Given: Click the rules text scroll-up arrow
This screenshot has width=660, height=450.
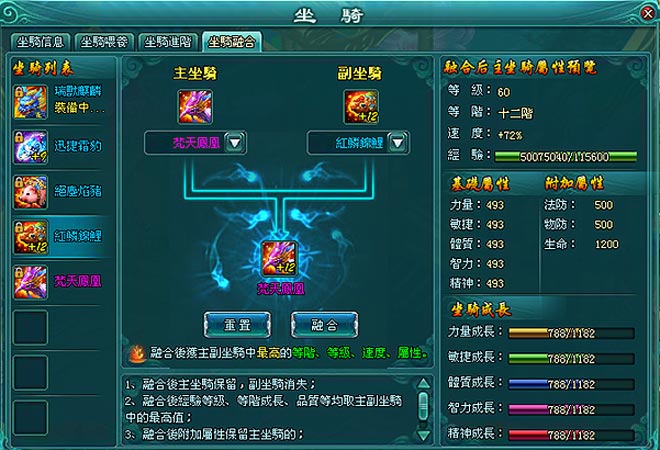Looking at the screenshot, I should (x=423, y=383).
